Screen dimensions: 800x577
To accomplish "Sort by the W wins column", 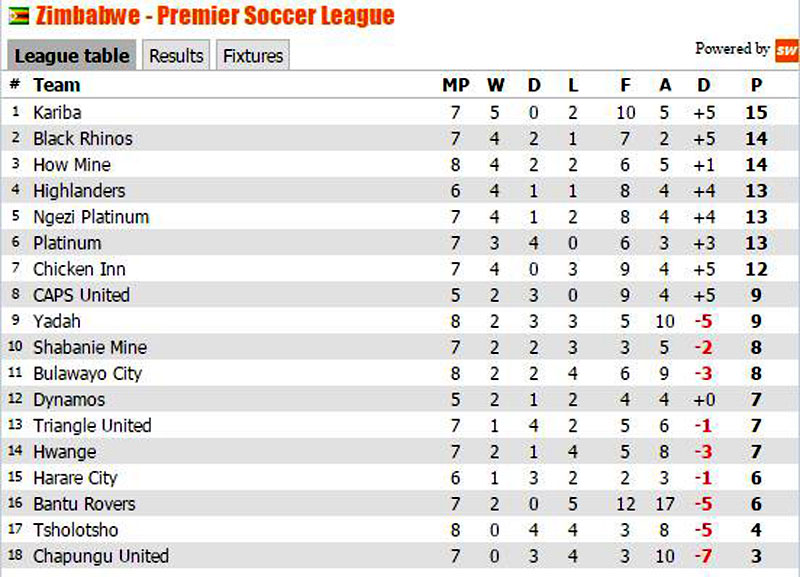I will pos(496,85).
